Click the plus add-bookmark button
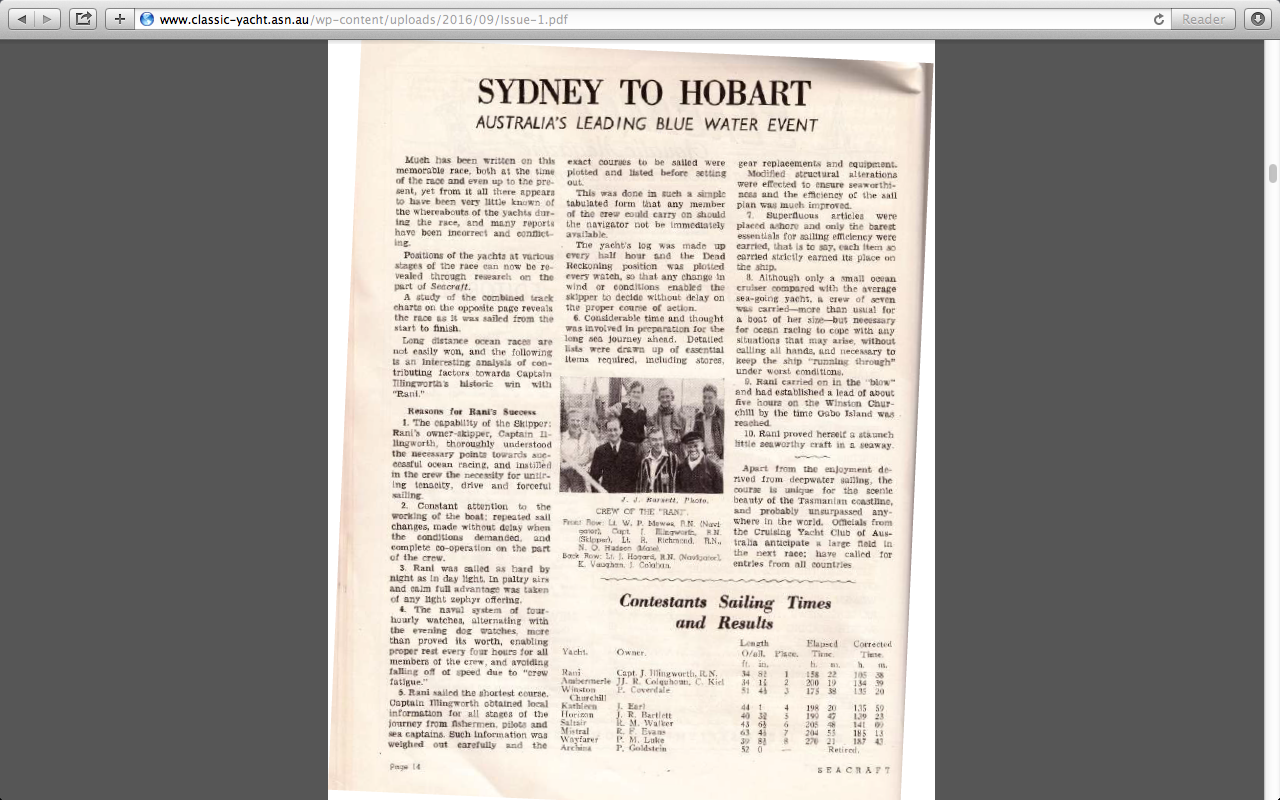Screen dimensions: 1280x800 (120, 19)
